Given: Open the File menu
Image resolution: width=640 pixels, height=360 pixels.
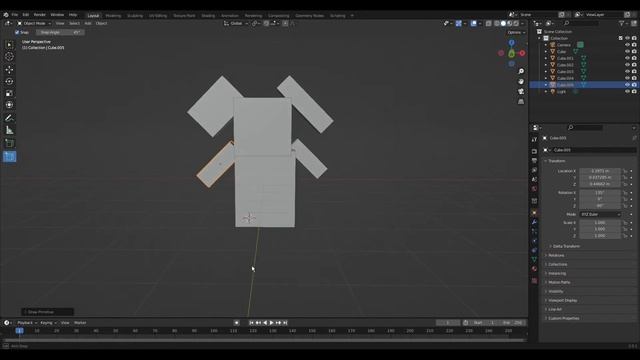Looking at the screenshot, I should click(15, 15).
